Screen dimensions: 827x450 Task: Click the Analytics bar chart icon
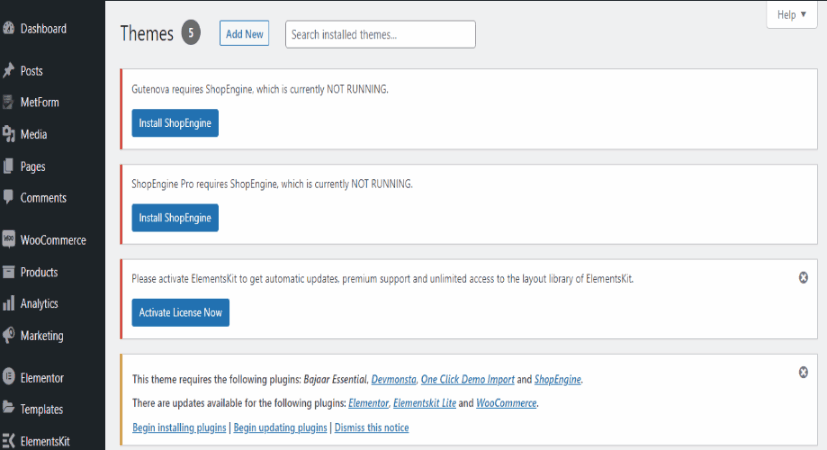pos(8,303)
